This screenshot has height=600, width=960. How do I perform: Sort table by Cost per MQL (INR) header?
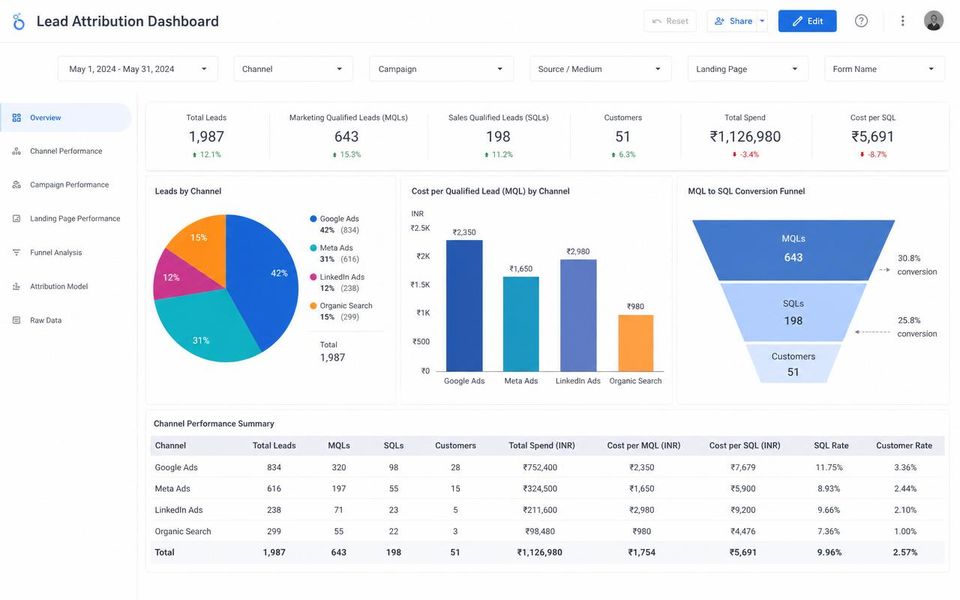click(x=643, y=446)
